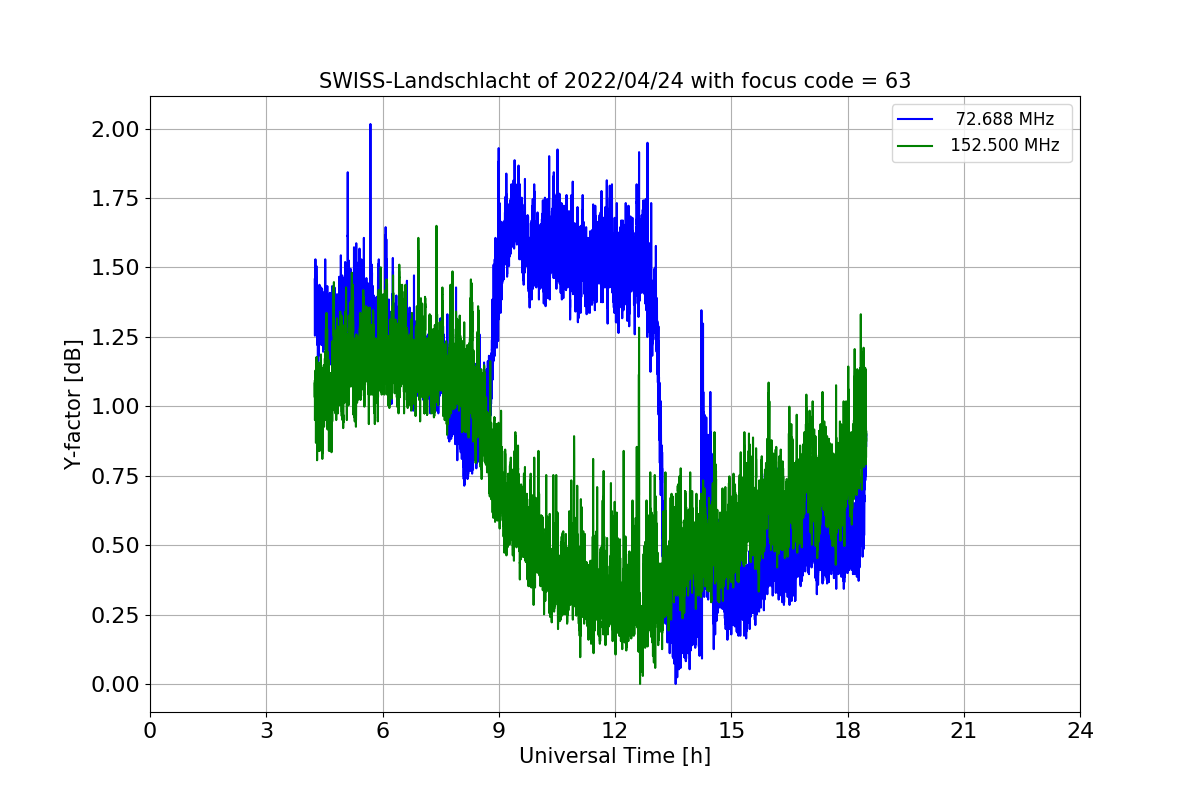This screenshot has height=800, width=1200.
Task: Click x-axis tick label 18
Action: tap(848, 731)
